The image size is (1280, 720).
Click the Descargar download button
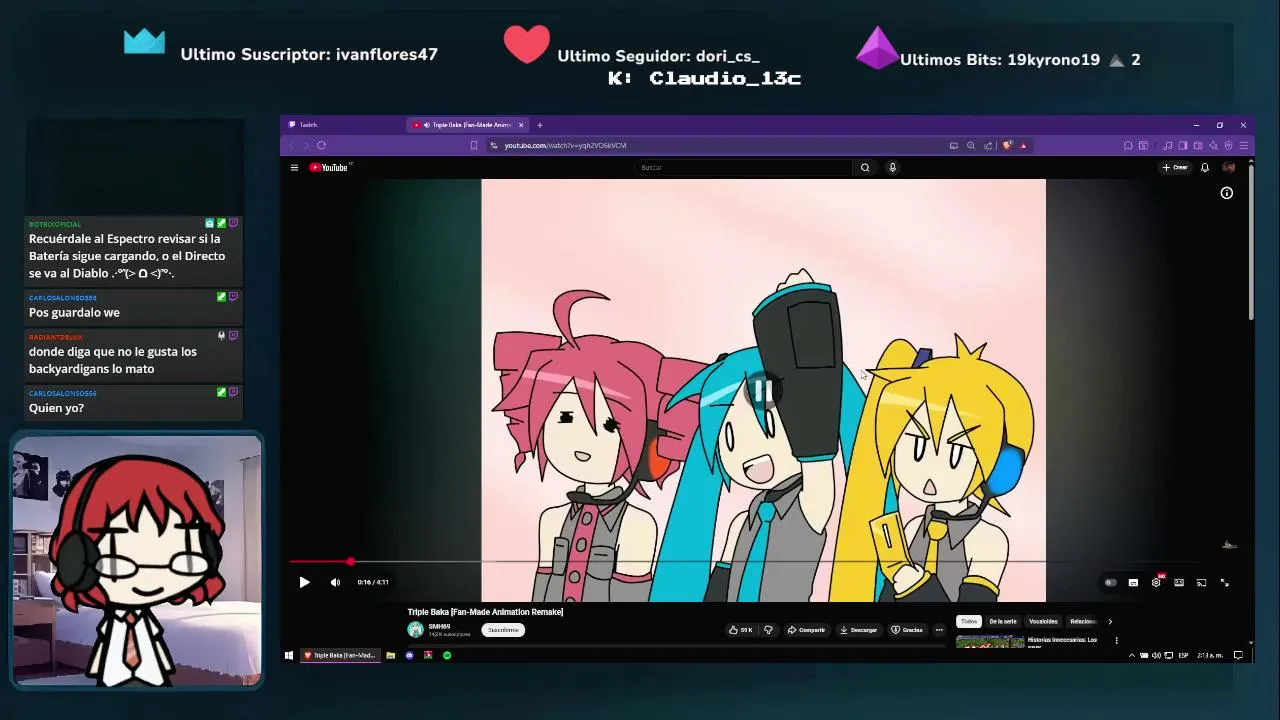859,630
